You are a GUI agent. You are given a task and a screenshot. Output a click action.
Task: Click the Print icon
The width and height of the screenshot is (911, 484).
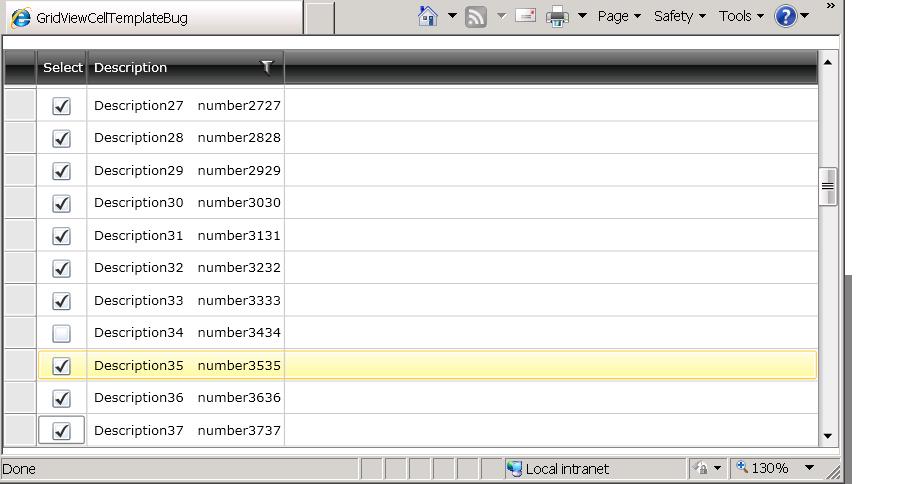point(557,16)
